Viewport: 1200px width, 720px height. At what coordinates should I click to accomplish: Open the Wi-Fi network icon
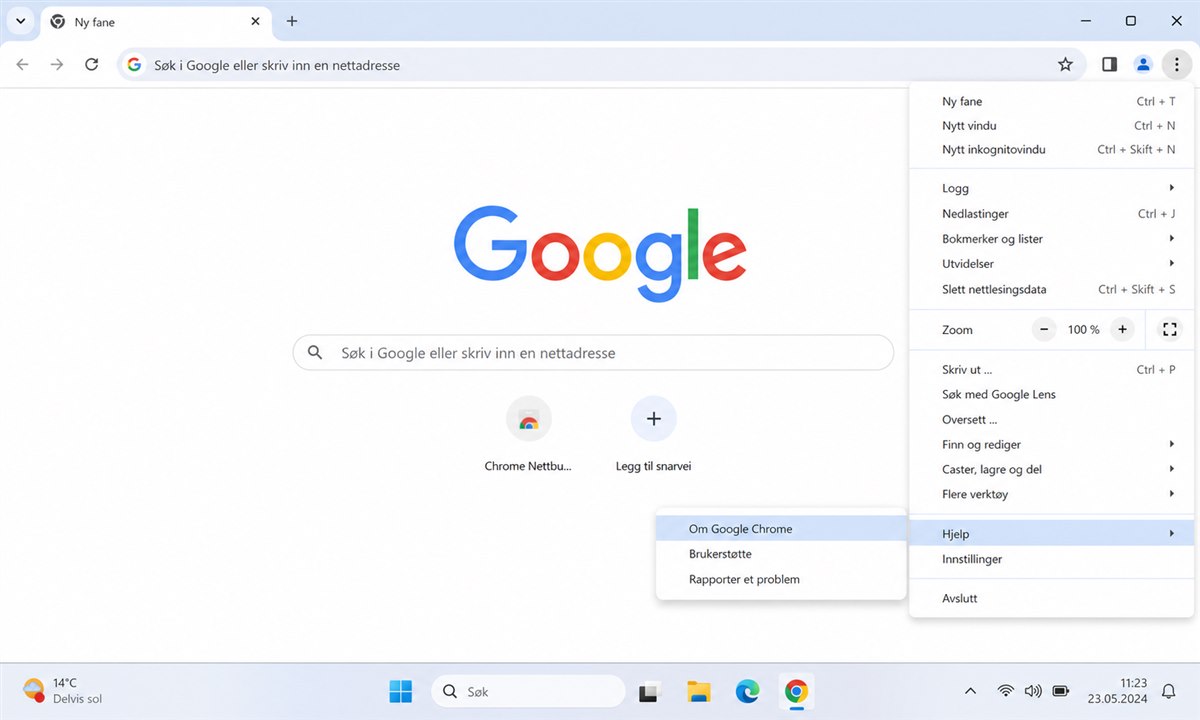tap(1005, 691)
